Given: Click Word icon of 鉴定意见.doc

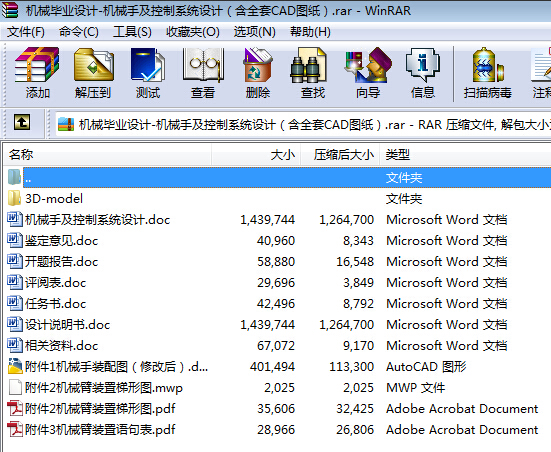Looking at the screenshot, I should pyautogui.click(x=14, y=240).
